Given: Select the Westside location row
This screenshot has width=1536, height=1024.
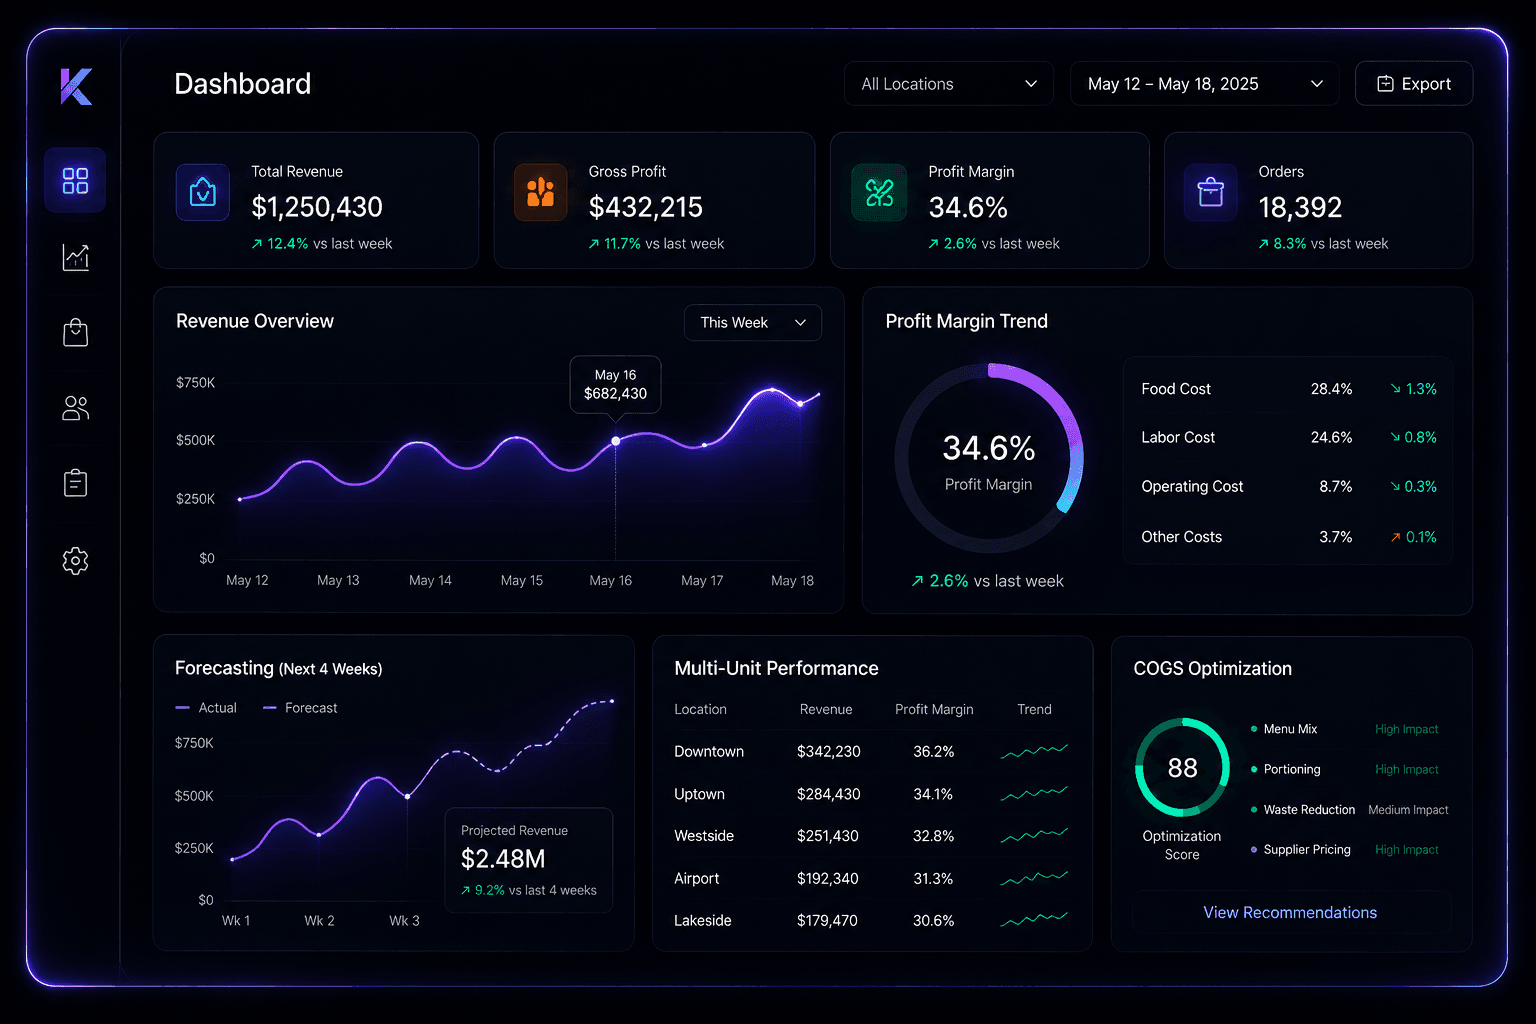Looking at the screenshot, I should [871, 836].
